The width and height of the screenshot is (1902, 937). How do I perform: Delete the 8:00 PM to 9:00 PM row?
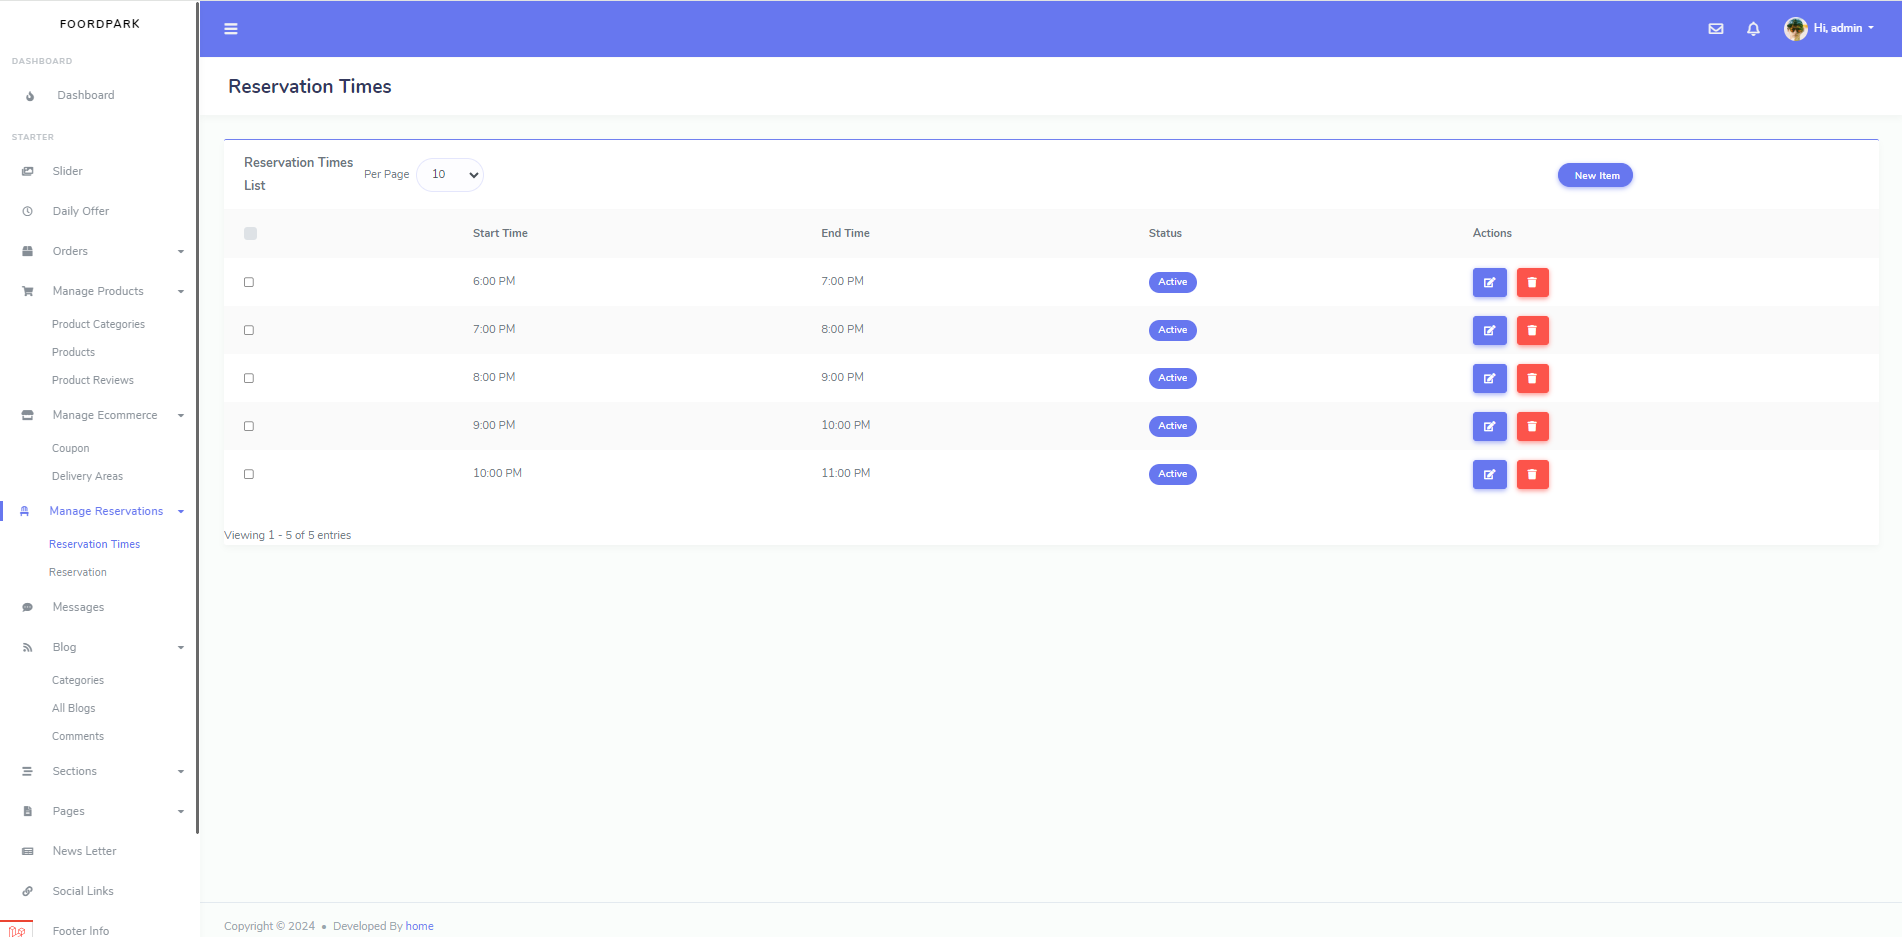[x=1532, y=379]
